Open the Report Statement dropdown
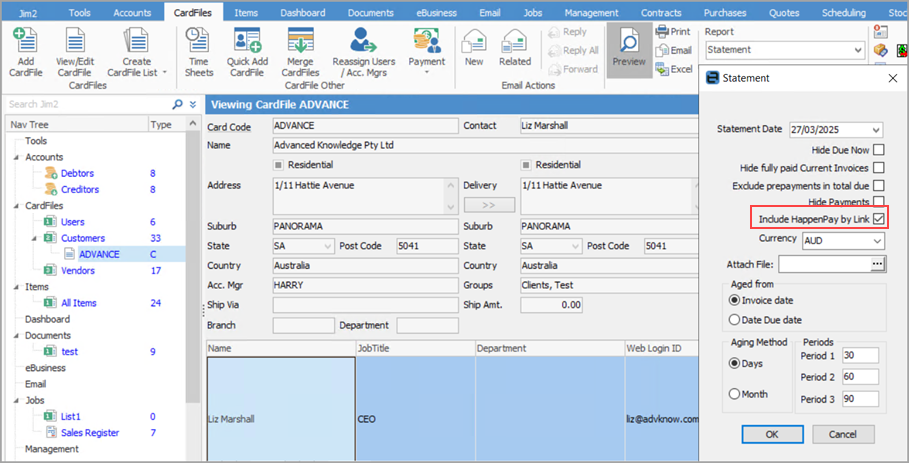 (859, 50)
